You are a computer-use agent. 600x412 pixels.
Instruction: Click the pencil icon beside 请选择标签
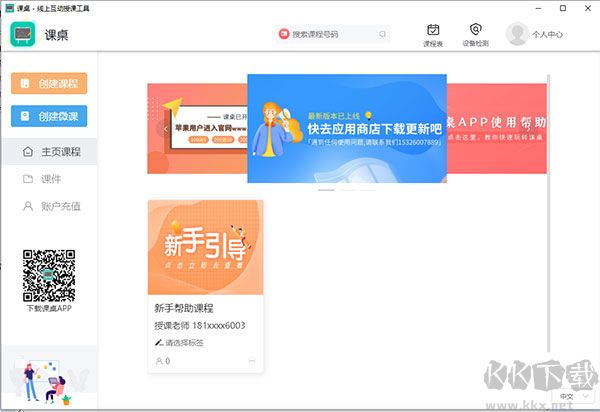158,343
